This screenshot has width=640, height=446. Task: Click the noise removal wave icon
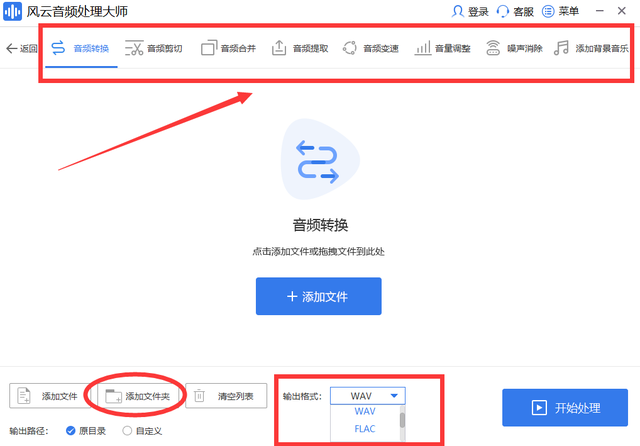[493, 48]
